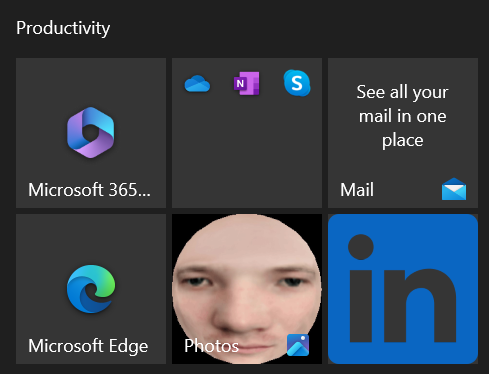Screen dimensions: 489x374
Task: Open OneNote from the folder tile
Action: [247, 83]
